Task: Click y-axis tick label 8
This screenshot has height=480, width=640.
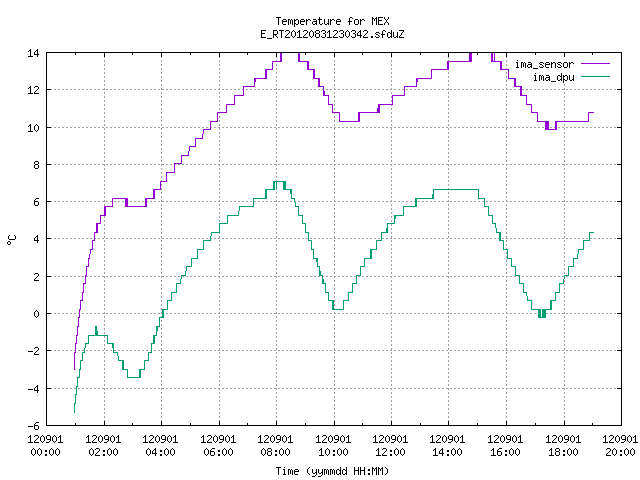Action: click(x=37, y=165)
